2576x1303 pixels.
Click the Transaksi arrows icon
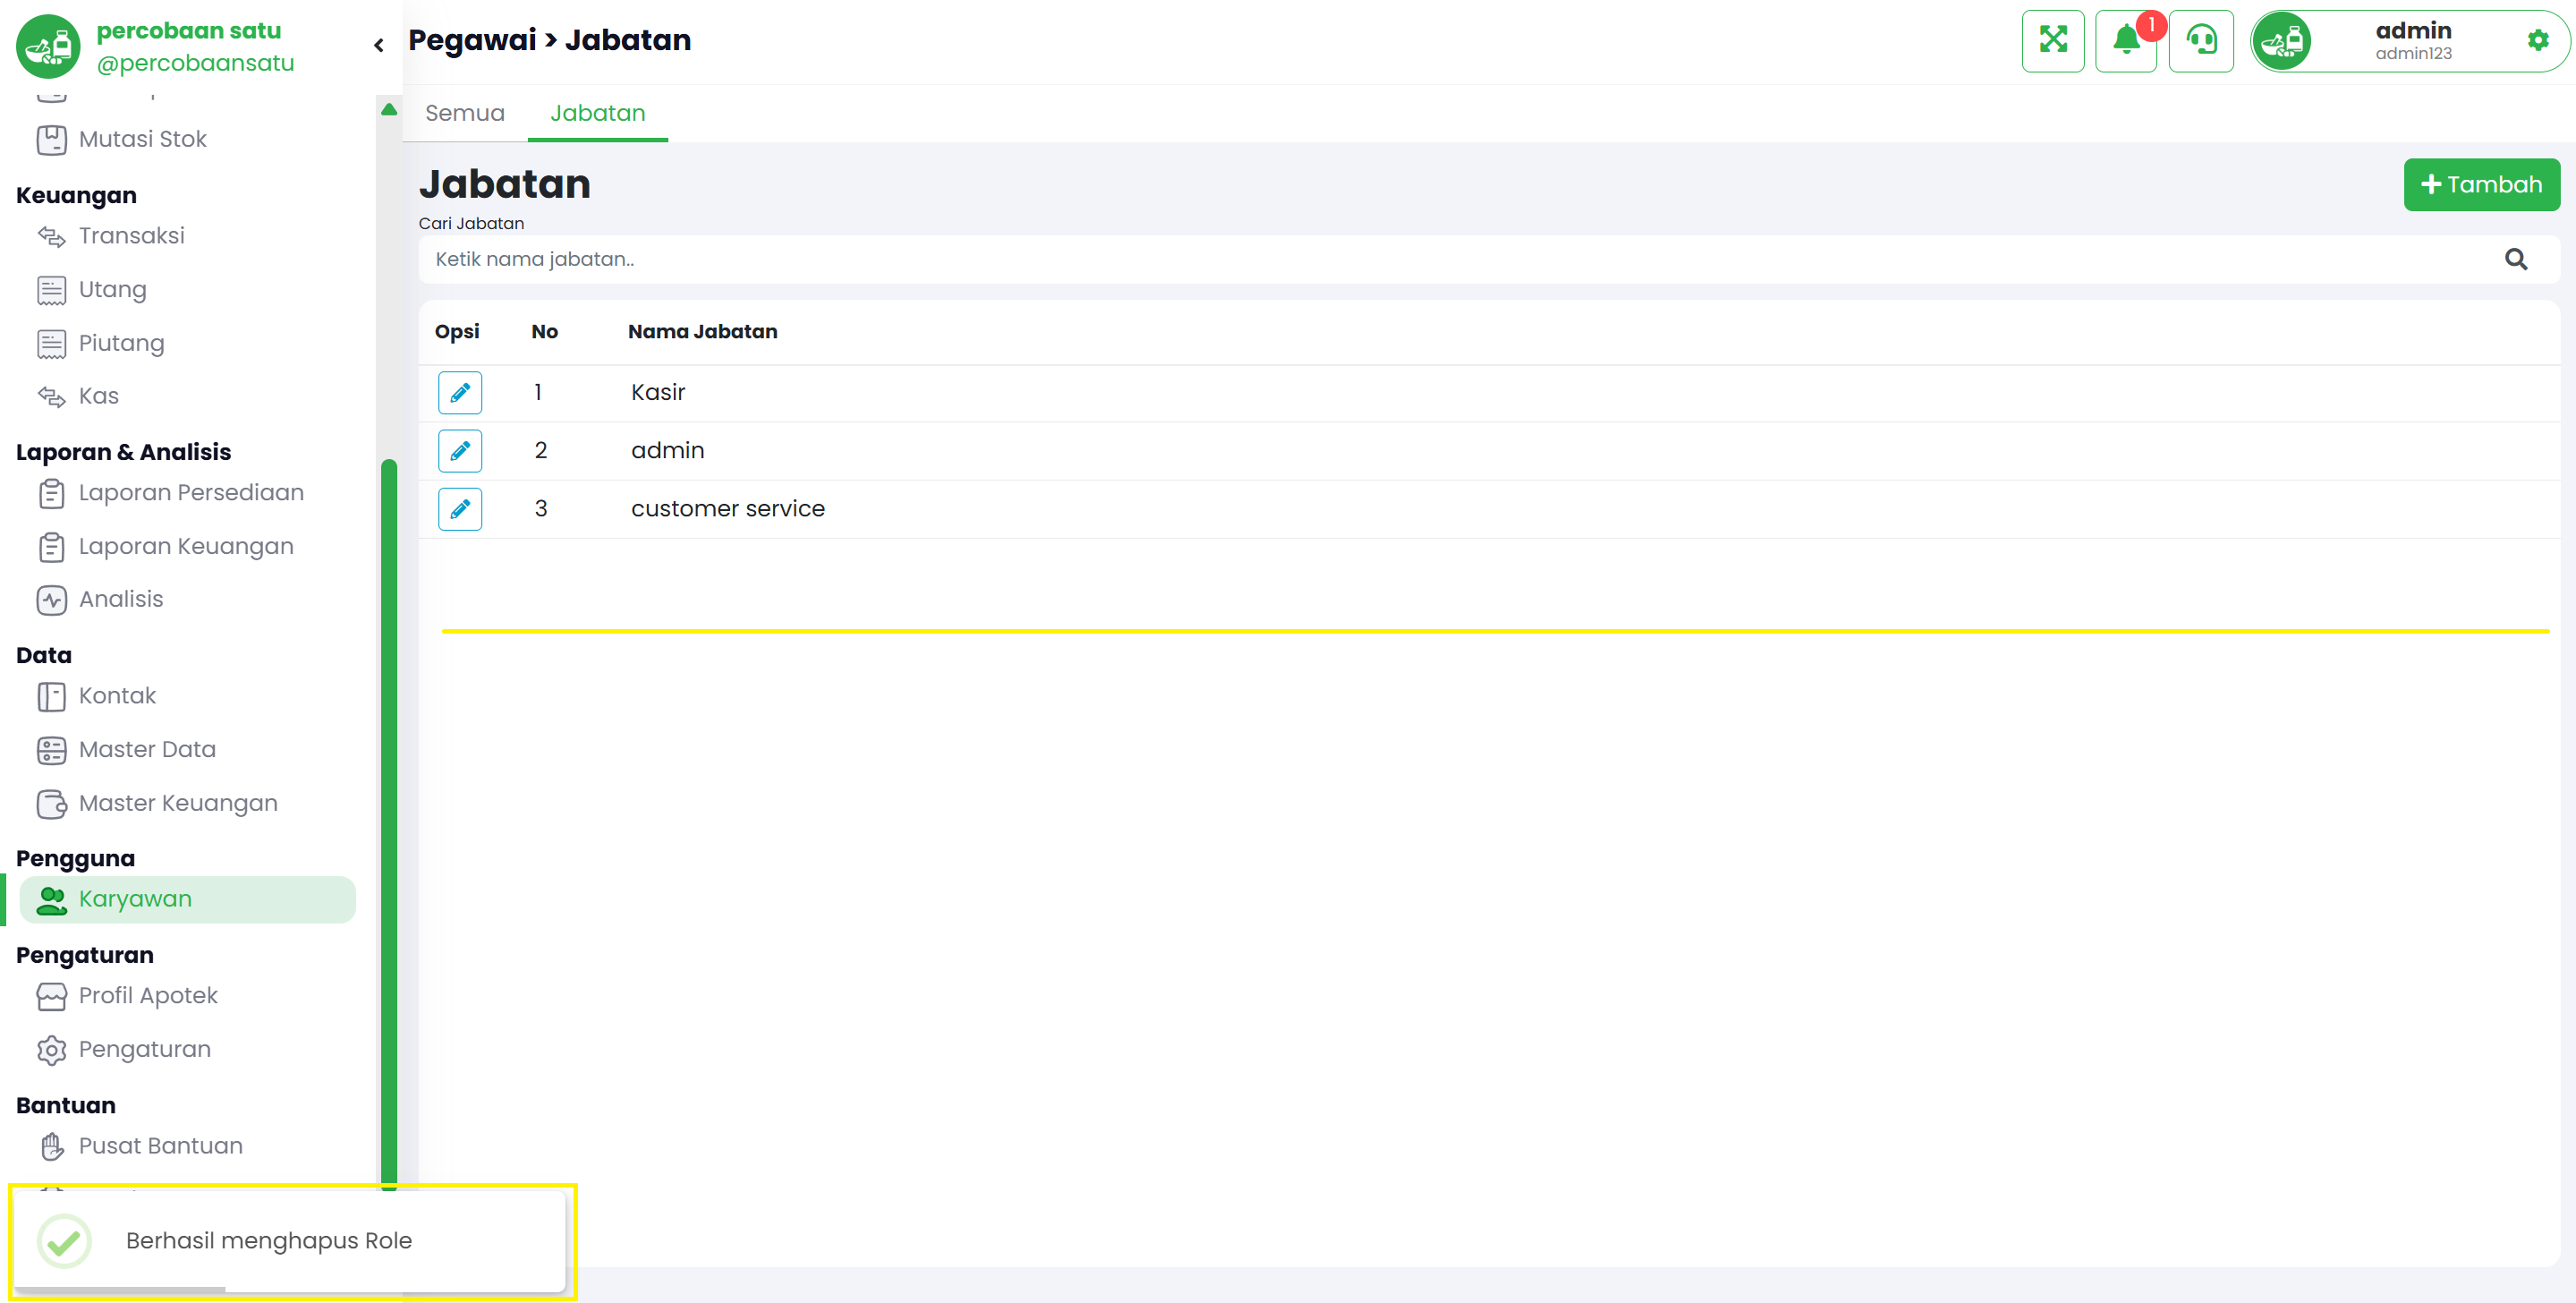tap(52, 237)
